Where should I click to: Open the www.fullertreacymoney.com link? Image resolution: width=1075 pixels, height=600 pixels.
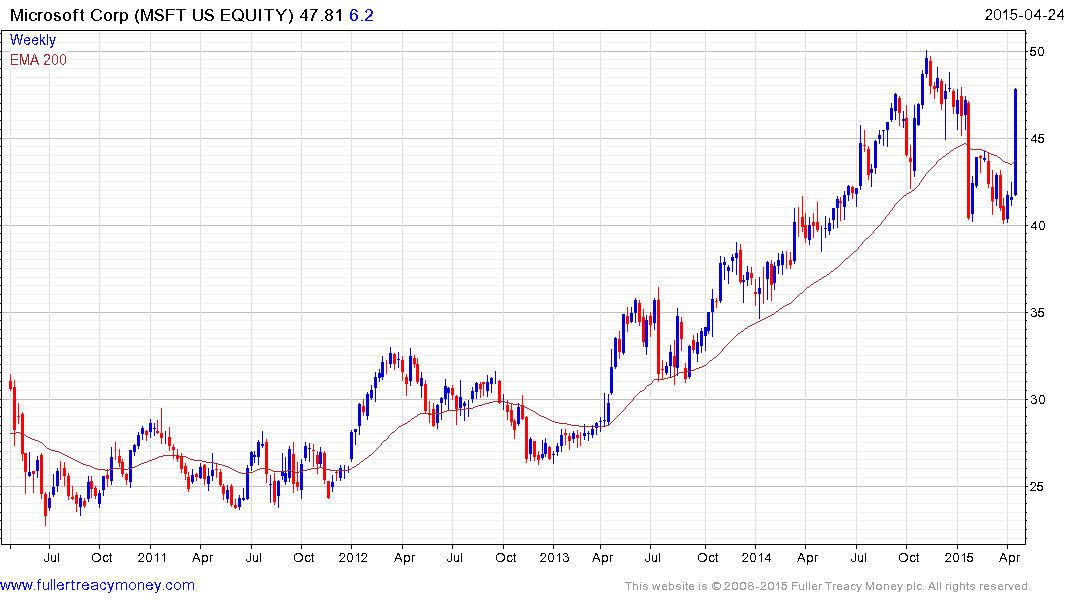(x=97, y=585)
